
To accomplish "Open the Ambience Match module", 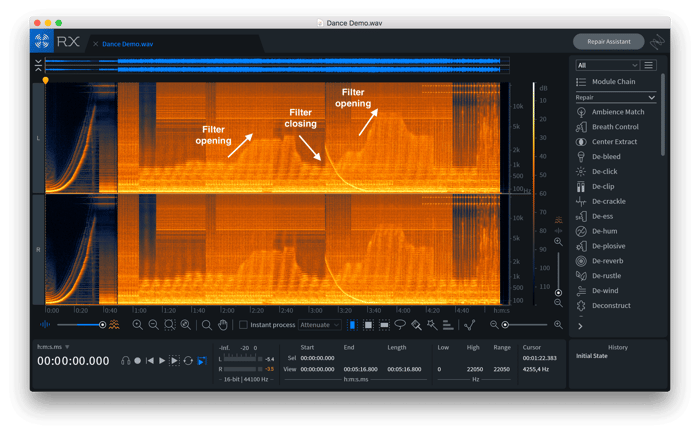I will point(610,112).
